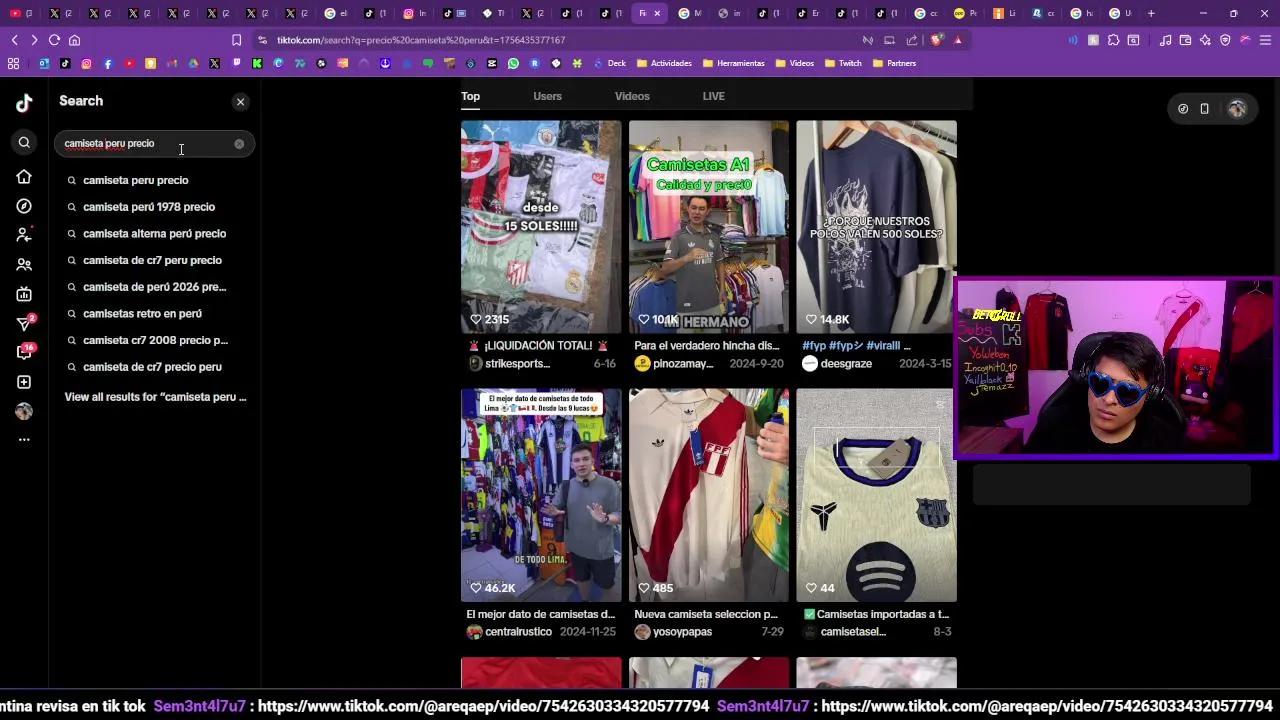Open the browser hamburger main menu
Image resolution: width=1280 pixels, height=720 pixels.
point(1265,40)
